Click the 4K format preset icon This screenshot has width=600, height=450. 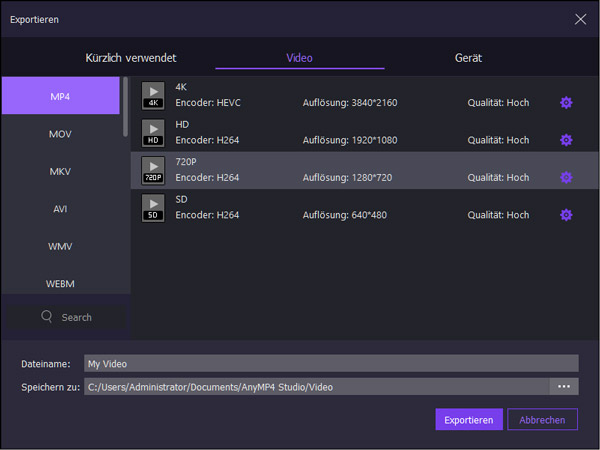click(153, 95)
